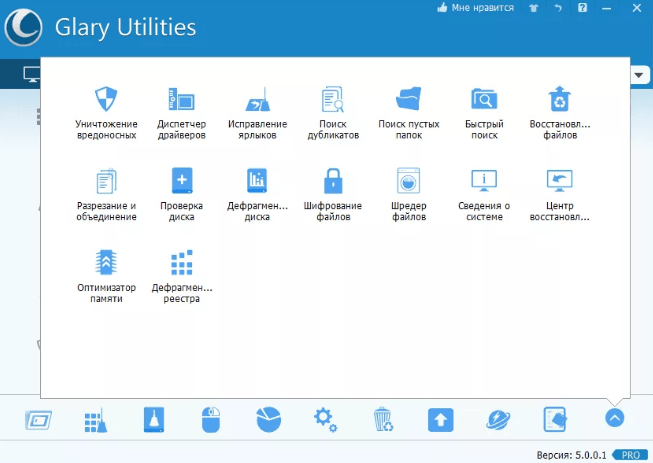Viewport: 653px width, 463px height.
Task: Collapse popup with round chevron-up button
Action: coord(614,418)
